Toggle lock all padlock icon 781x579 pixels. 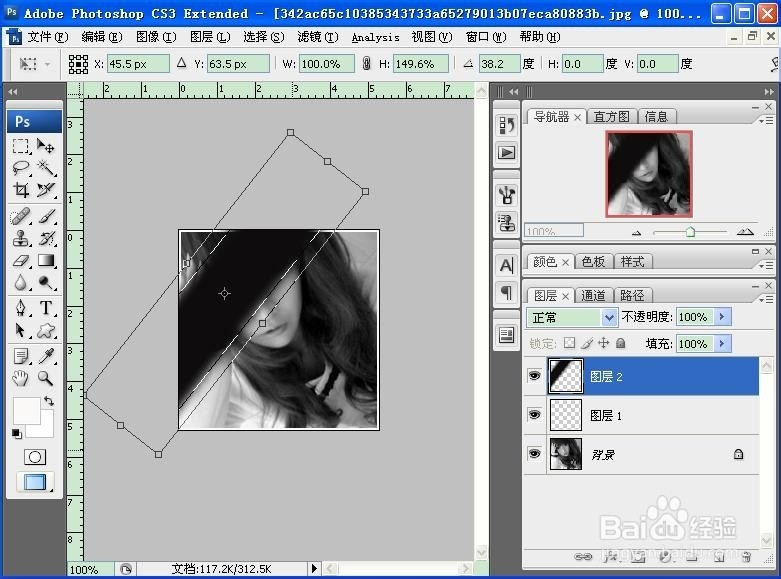pyautogui.click(x=621, y=343)
